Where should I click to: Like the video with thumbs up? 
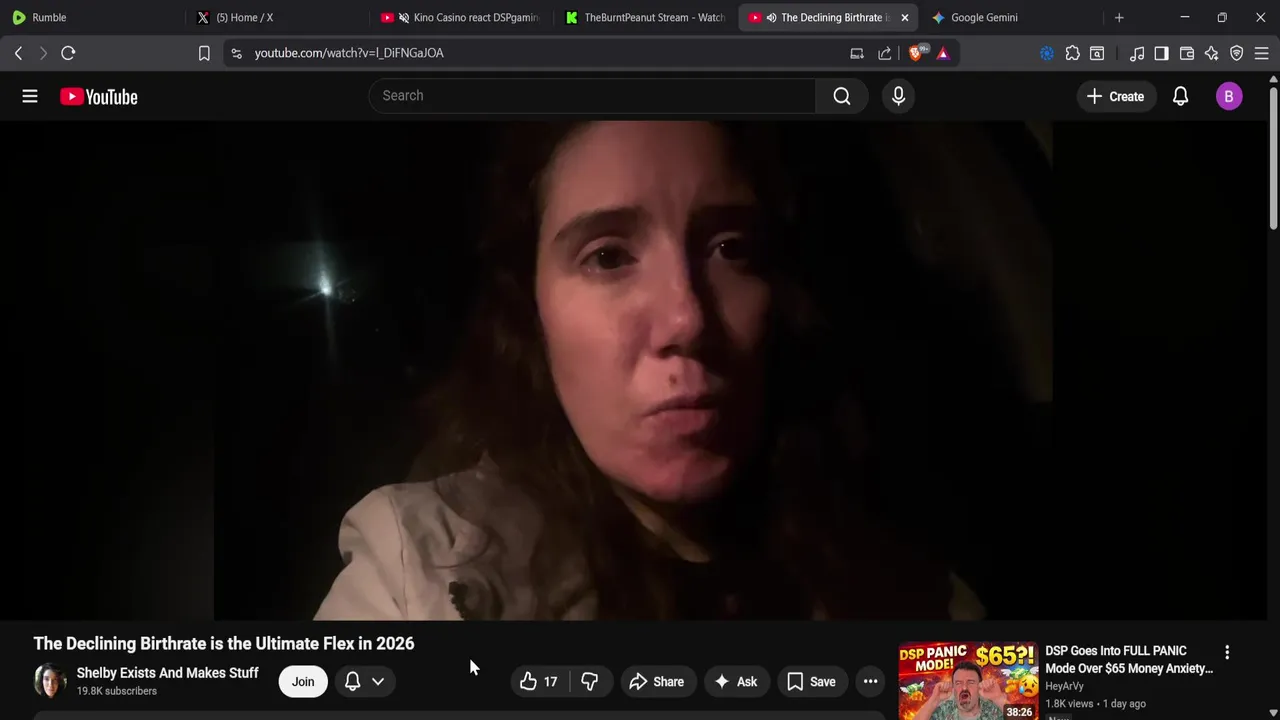[x=538, y=682]
